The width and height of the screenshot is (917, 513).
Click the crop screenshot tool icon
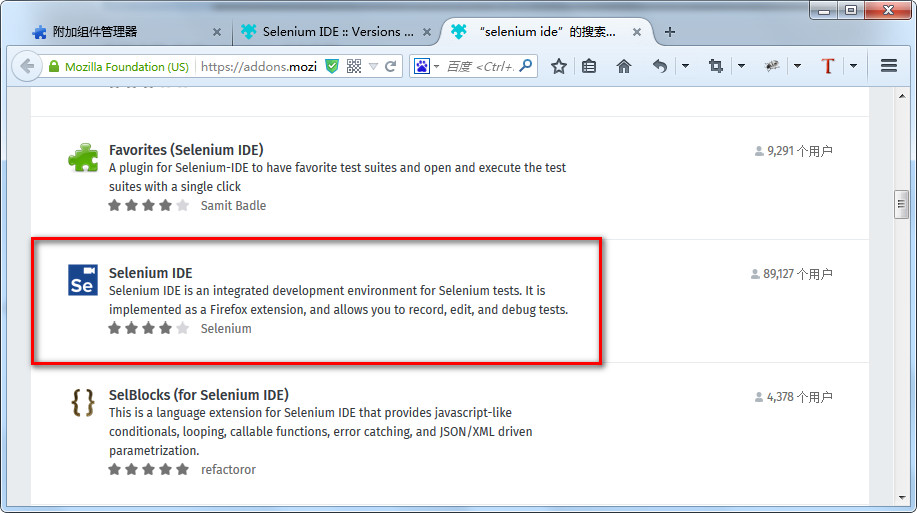715,66
